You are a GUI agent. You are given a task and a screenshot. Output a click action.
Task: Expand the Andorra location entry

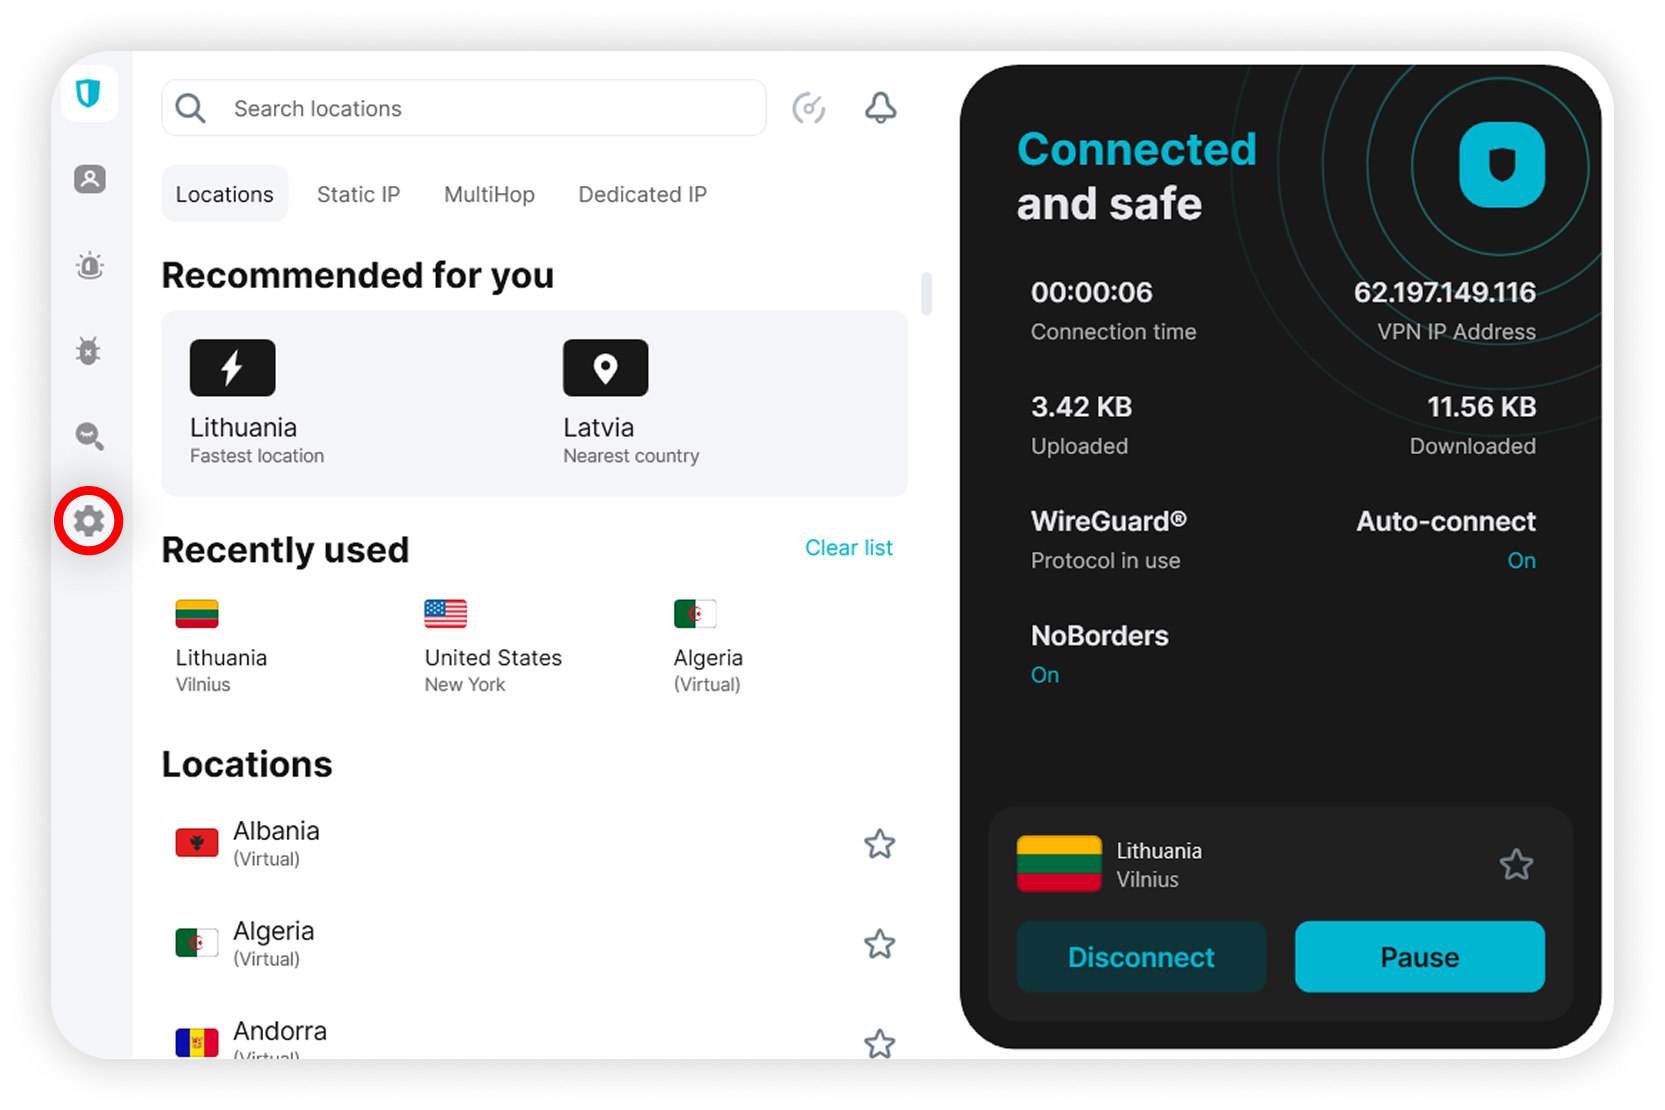pyautogui.click(x=279, y=1035)
